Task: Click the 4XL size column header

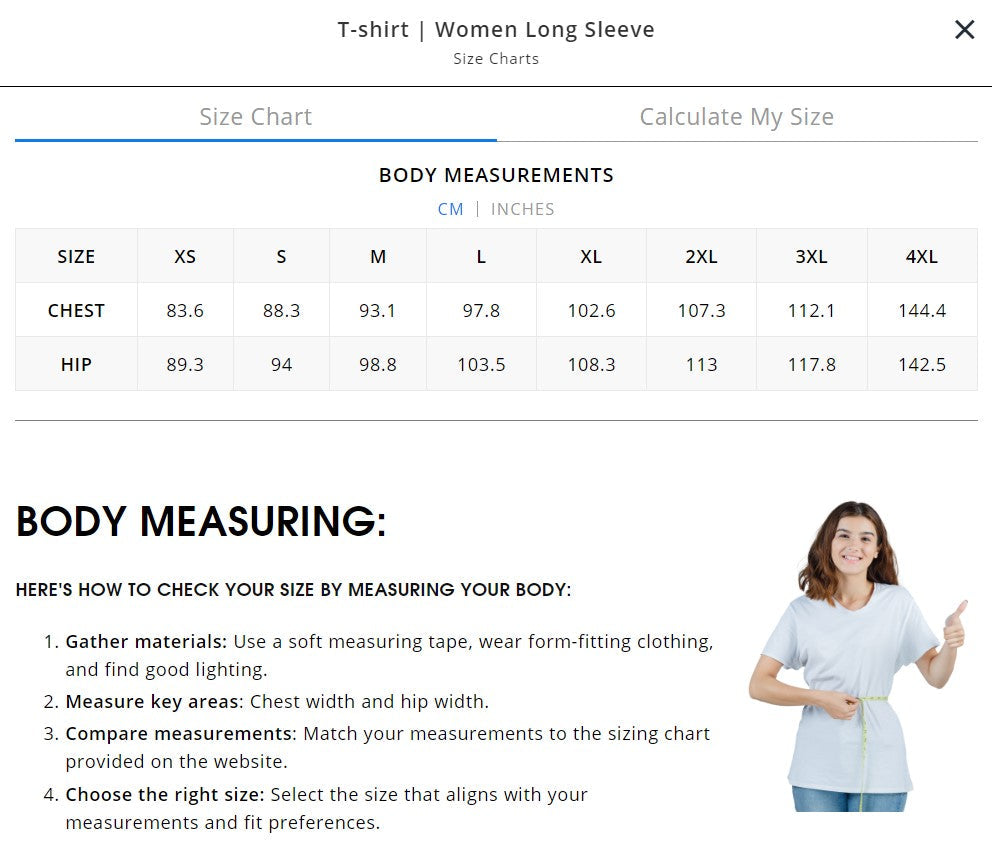Action: click(x=921, y=256)
